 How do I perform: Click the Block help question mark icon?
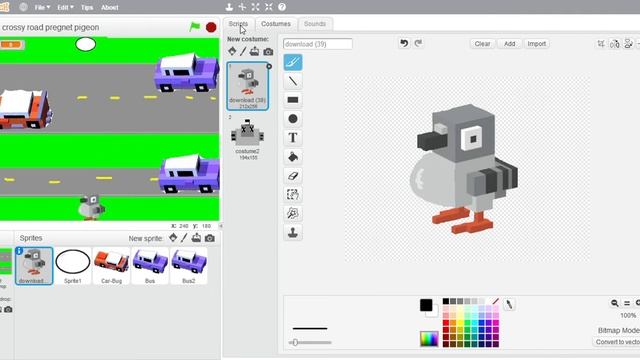[282, 7]
